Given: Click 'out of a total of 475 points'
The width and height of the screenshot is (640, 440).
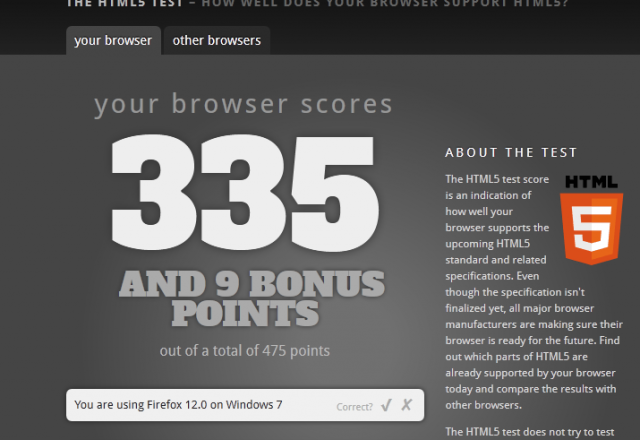Looking at the screenshot, I should (244, 351).
